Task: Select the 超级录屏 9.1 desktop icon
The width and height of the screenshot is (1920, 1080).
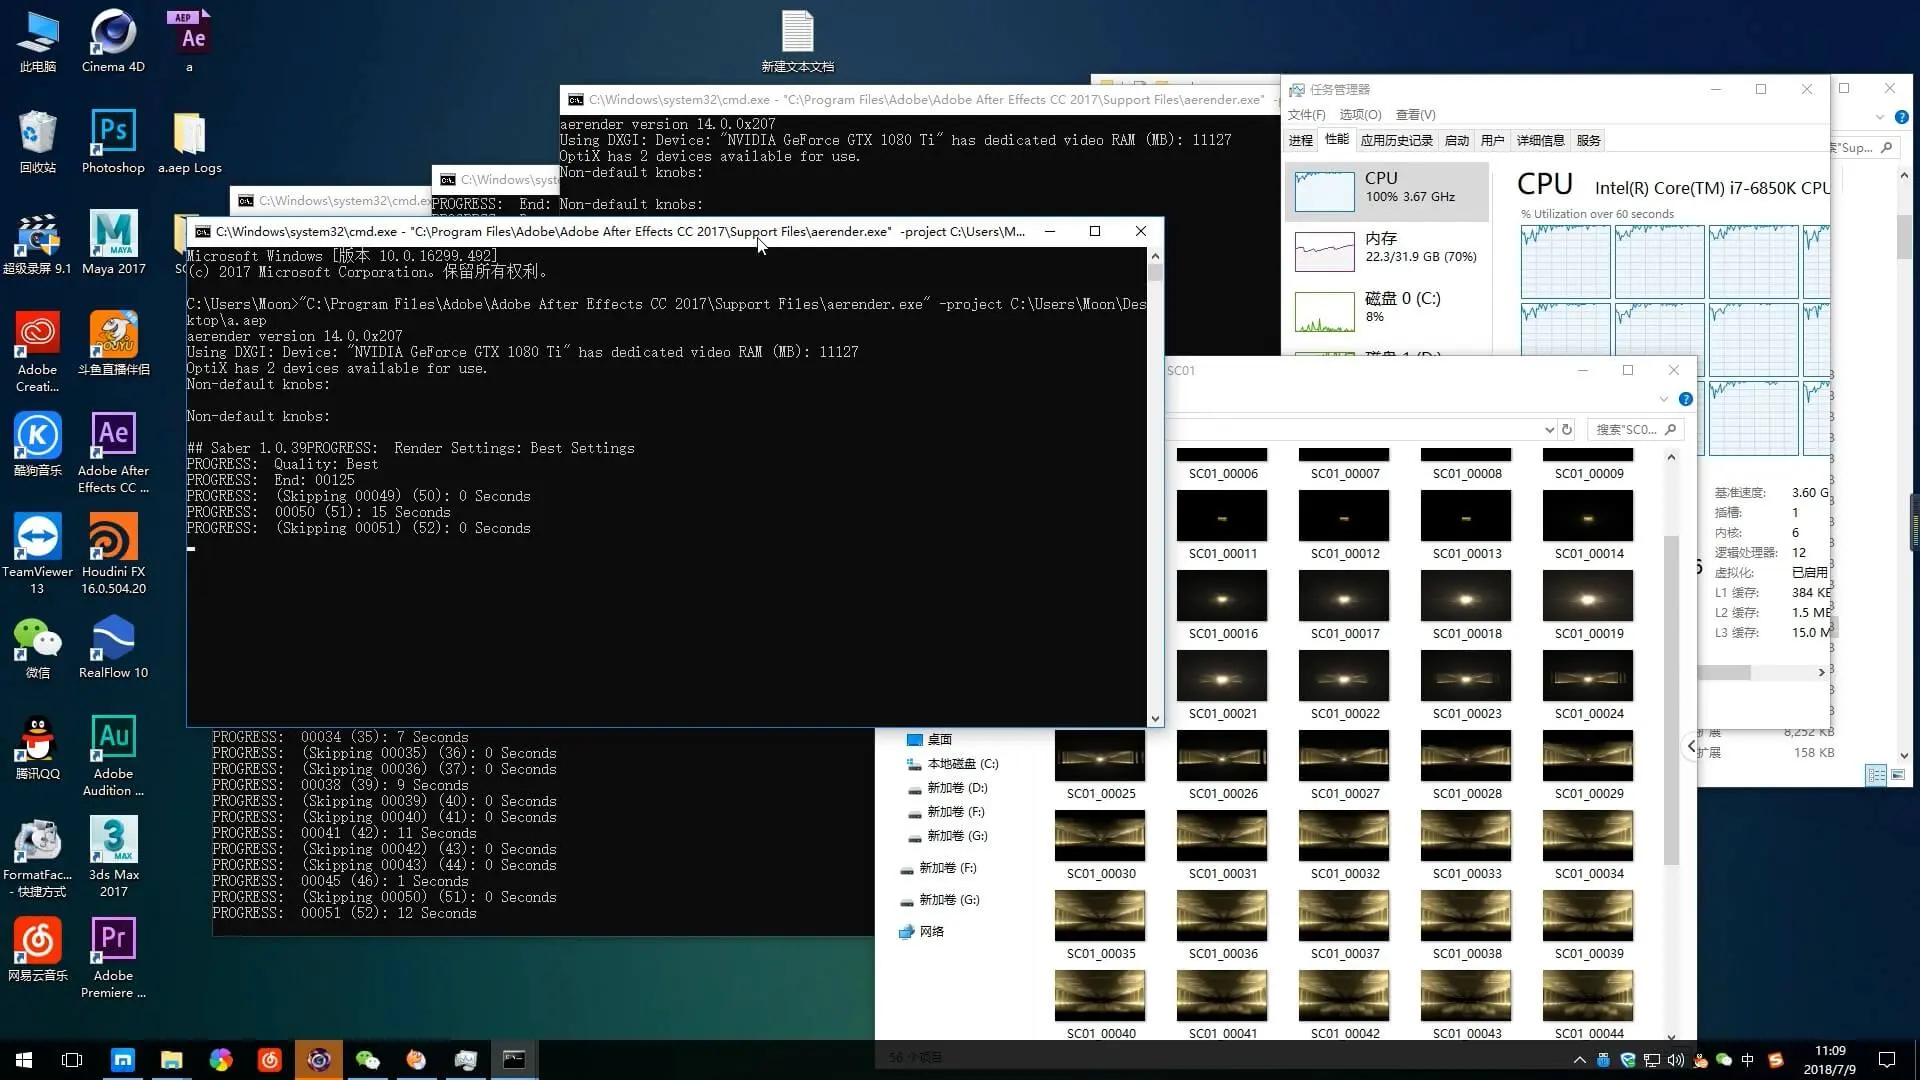Action: pos(37,243)
